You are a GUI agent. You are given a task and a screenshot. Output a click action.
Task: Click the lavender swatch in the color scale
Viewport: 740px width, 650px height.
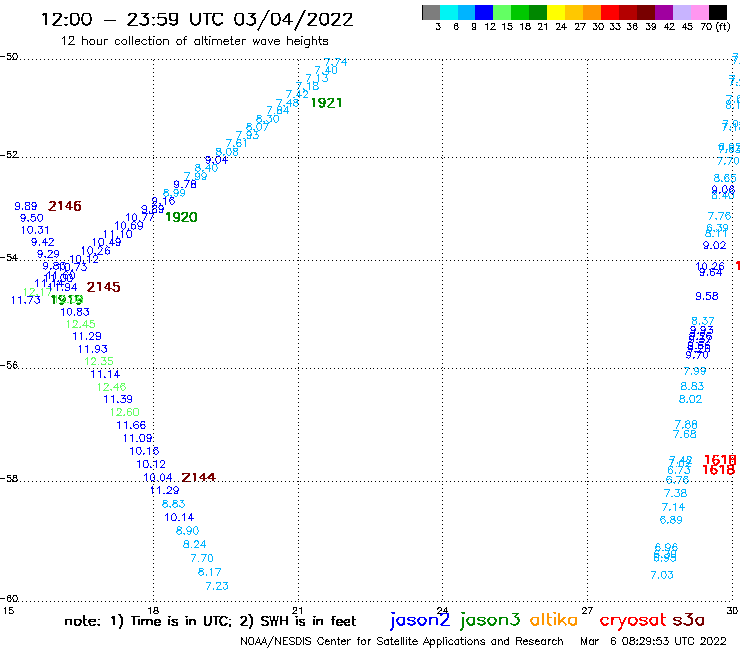(x=681, y=12)
